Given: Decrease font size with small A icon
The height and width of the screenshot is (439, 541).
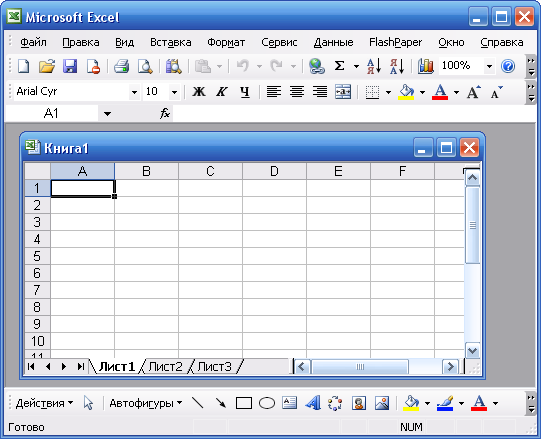Looking at the screenshot, I should coord(496,92).
